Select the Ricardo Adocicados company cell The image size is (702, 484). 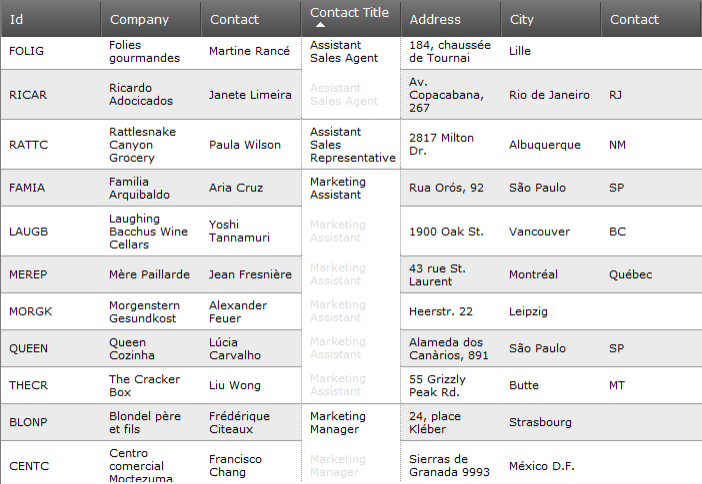[x=141, y=95]
